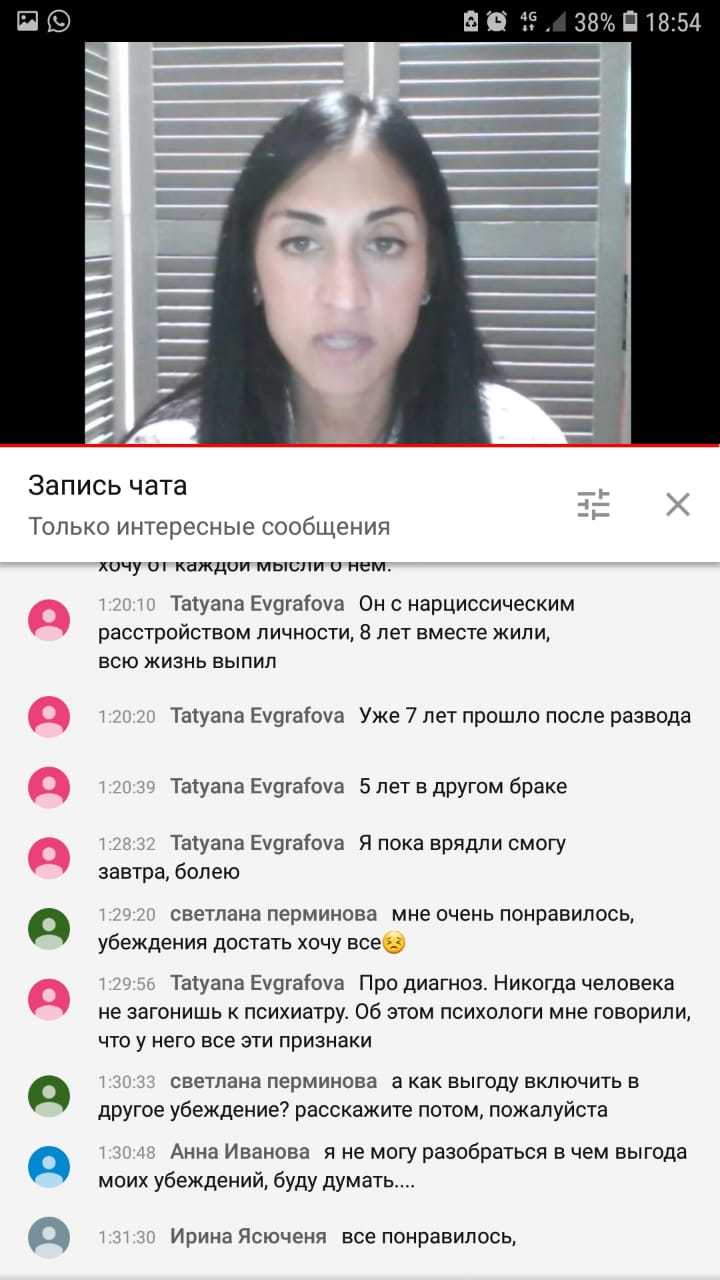Tap the message '5 лет в другом браке'

[x=463, y=787]
